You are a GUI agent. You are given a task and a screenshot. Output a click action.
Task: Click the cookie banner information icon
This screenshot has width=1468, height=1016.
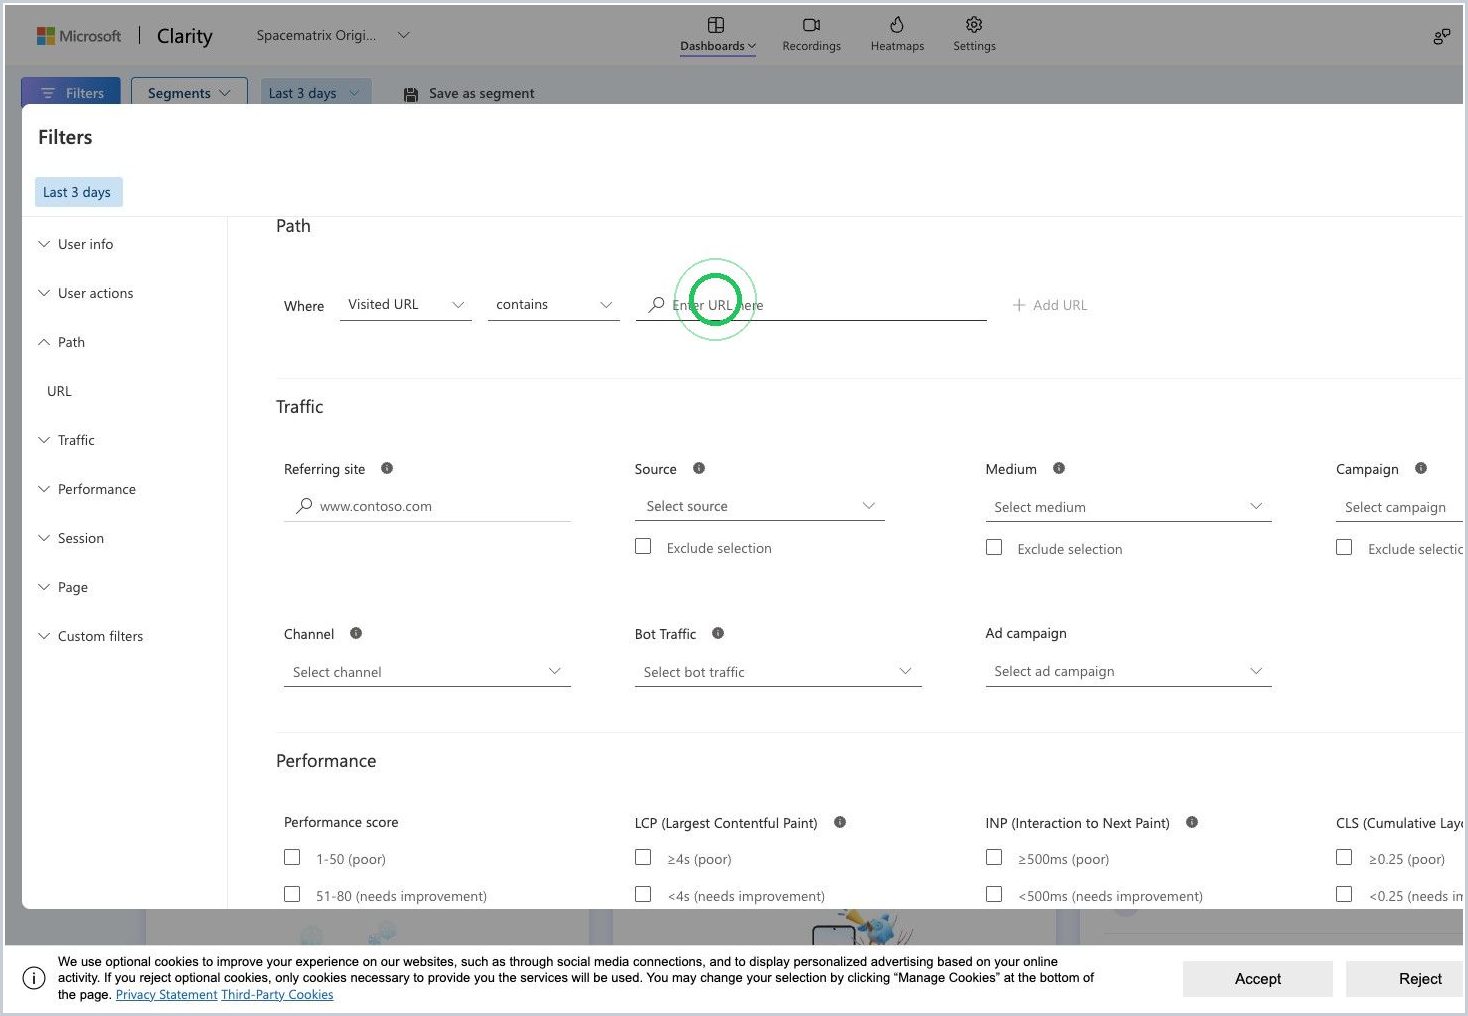(x=34, y=978)
